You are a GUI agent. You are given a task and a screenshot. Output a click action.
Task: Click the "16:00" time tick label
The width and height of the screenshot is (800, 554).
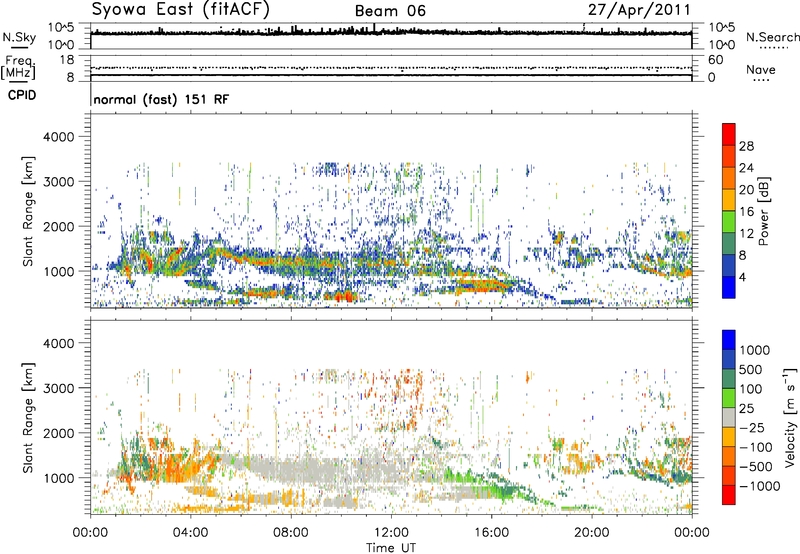point(491,533)
